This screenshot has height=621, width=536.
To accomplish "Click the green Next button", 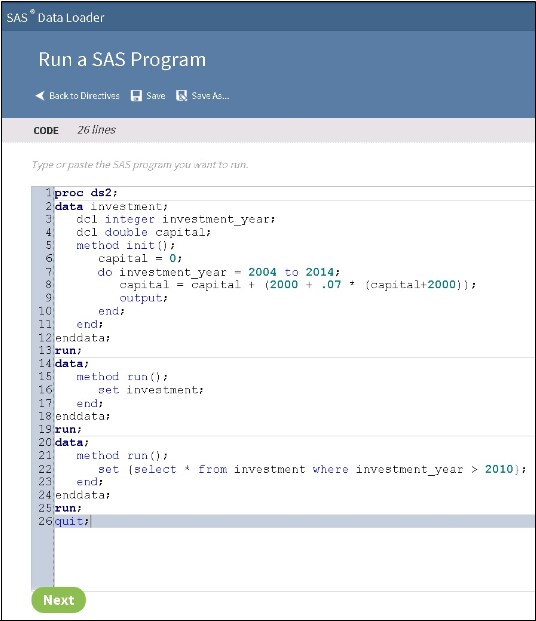I will 59,600.
